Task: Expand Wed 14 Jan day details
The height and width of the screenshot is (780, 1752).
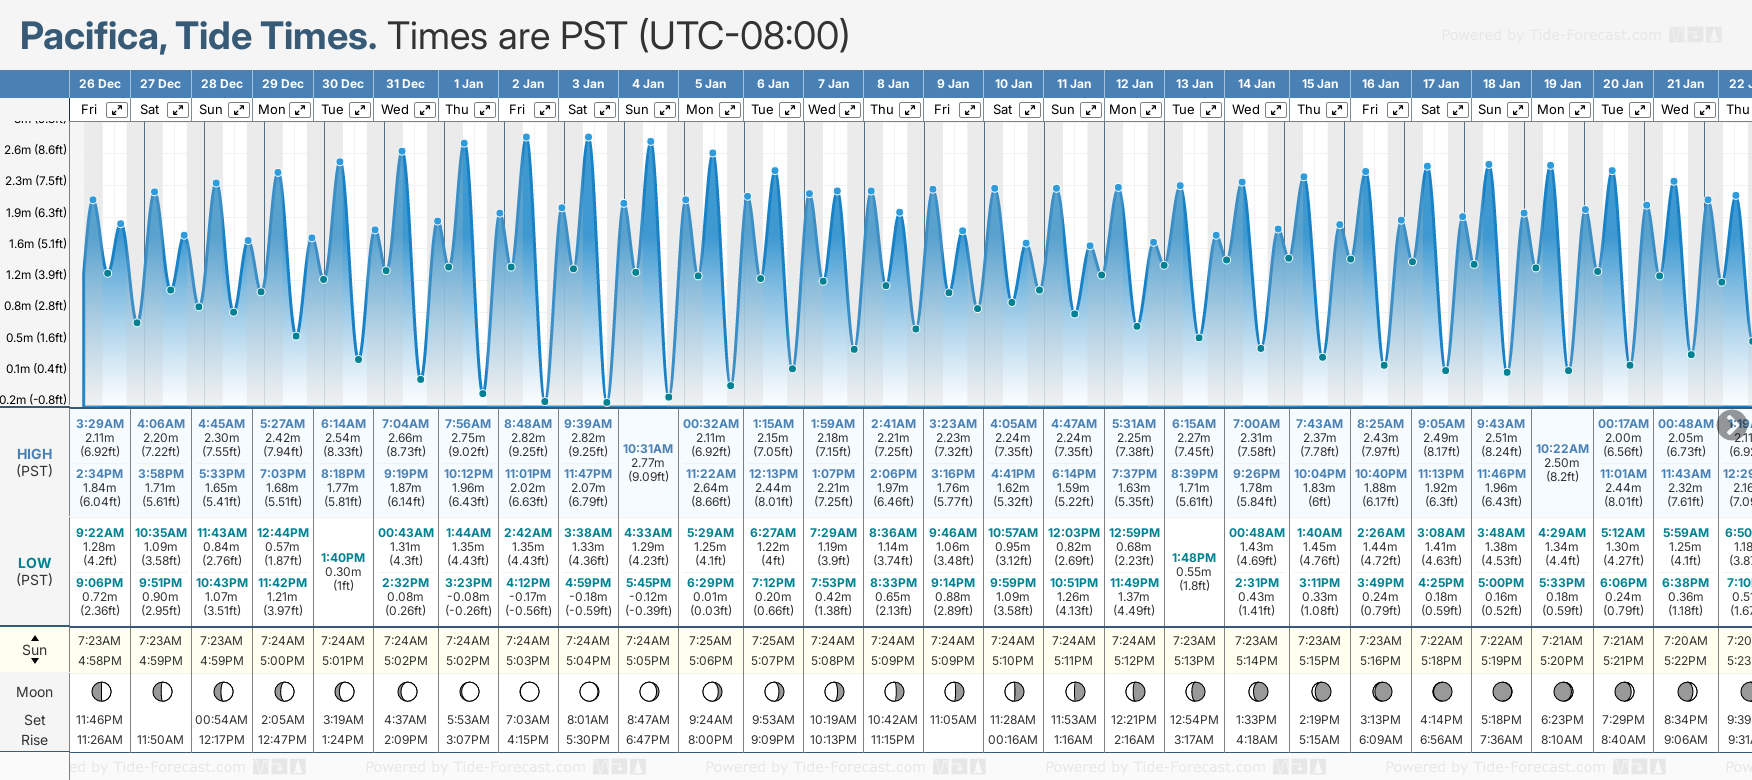Action: point(1276,110)
